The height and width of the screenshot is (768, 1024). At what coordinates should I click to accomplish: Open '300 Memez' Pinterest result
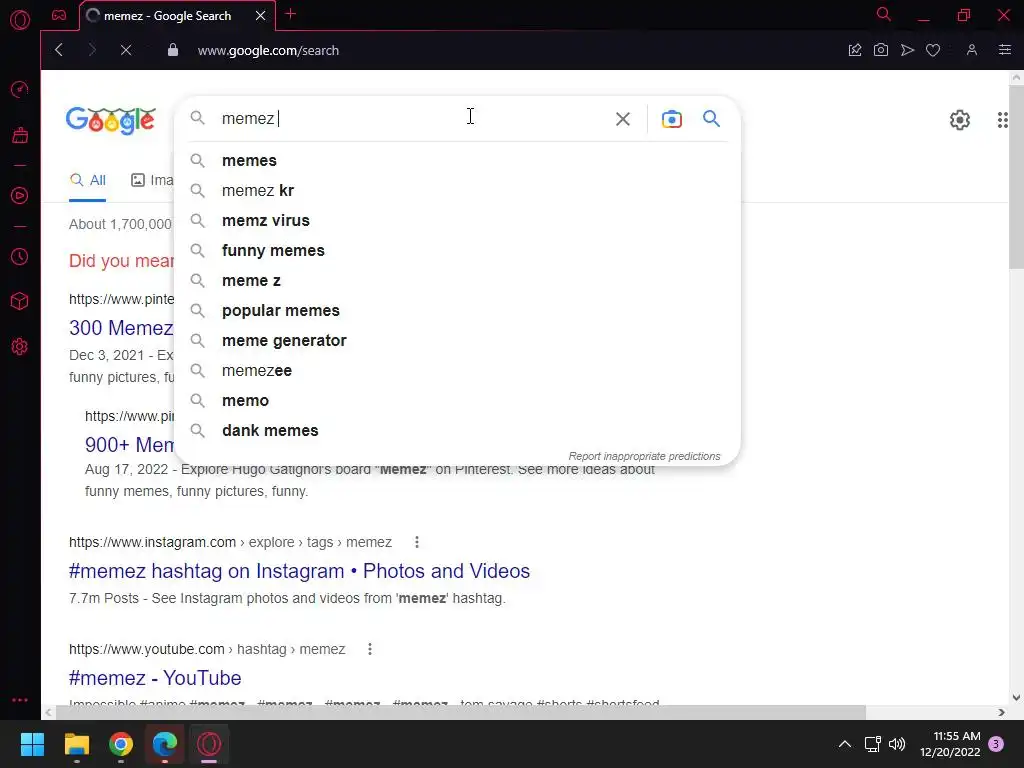click(121, 328)
